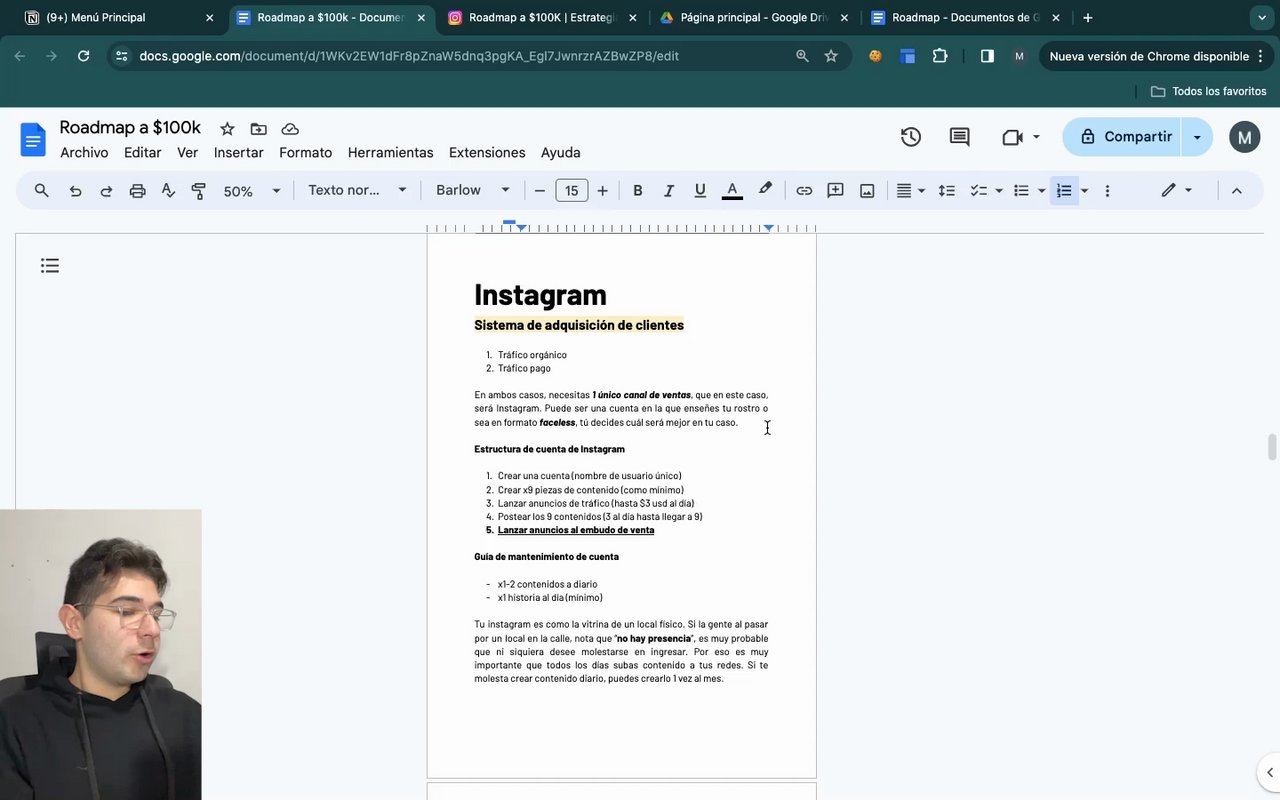Click the font size field showing 15

[x=571, y=190]
